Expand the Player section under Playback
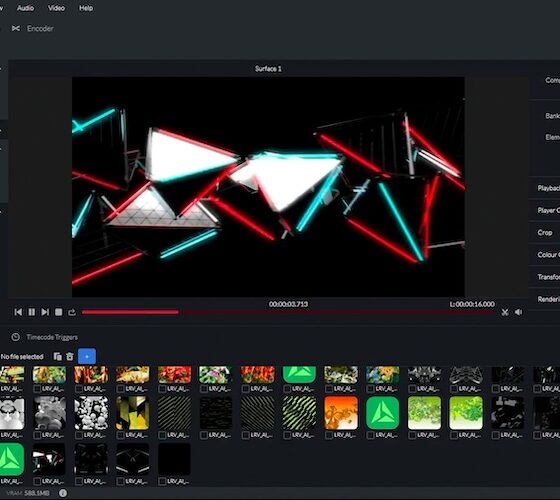This screenshot has width=560, height=500. point(548,210)
